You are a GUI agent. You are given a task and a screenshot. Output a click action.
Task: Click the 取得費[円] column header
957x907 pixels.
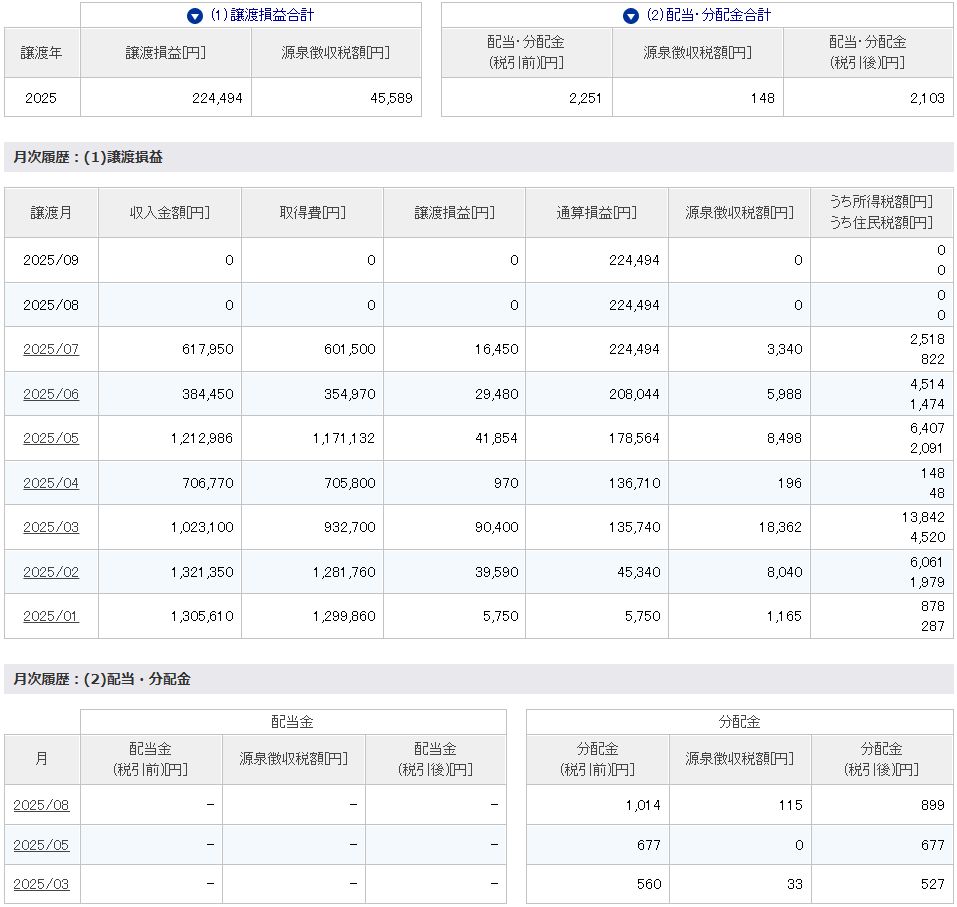point(312,213)
